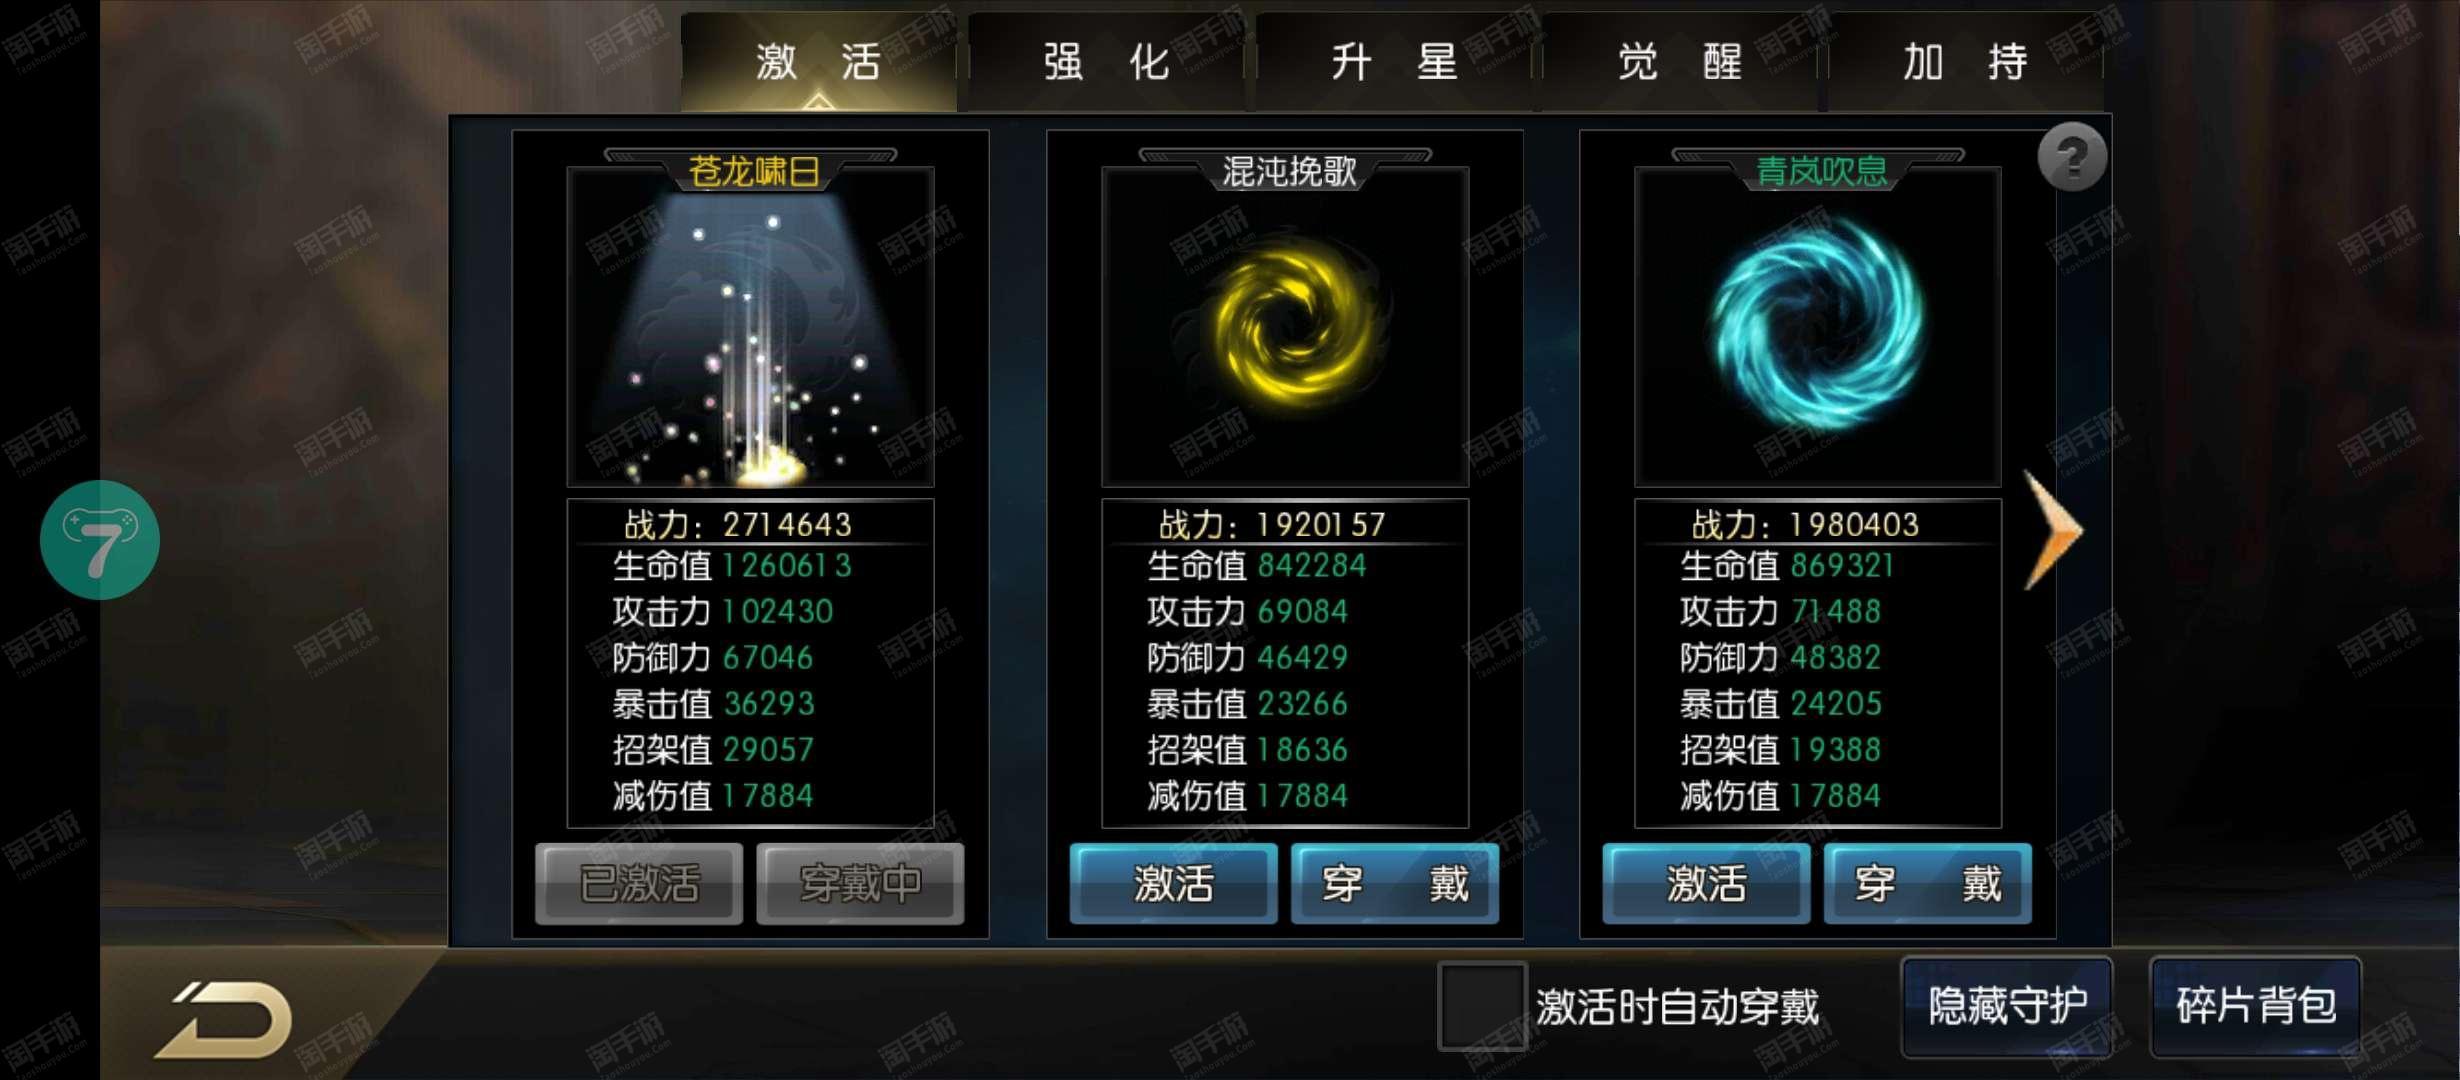This screenshot has height=1080, width=2460.
Task: Open the 觉醒 tab
Action: [1681, 62]
